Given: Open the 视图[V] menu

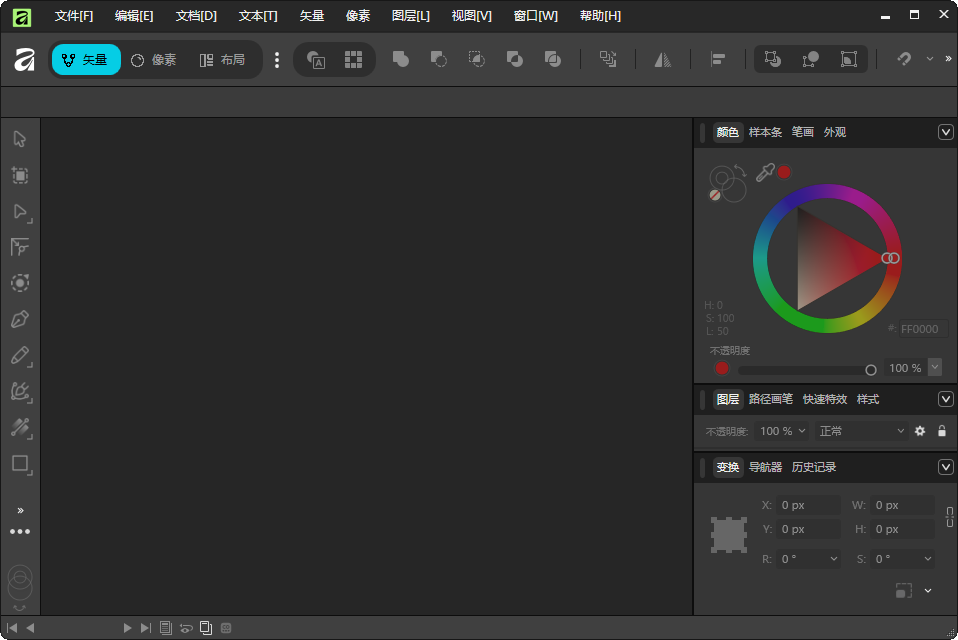Looking at the screenshot, I should pyautogui.click(x=471, y=16).
